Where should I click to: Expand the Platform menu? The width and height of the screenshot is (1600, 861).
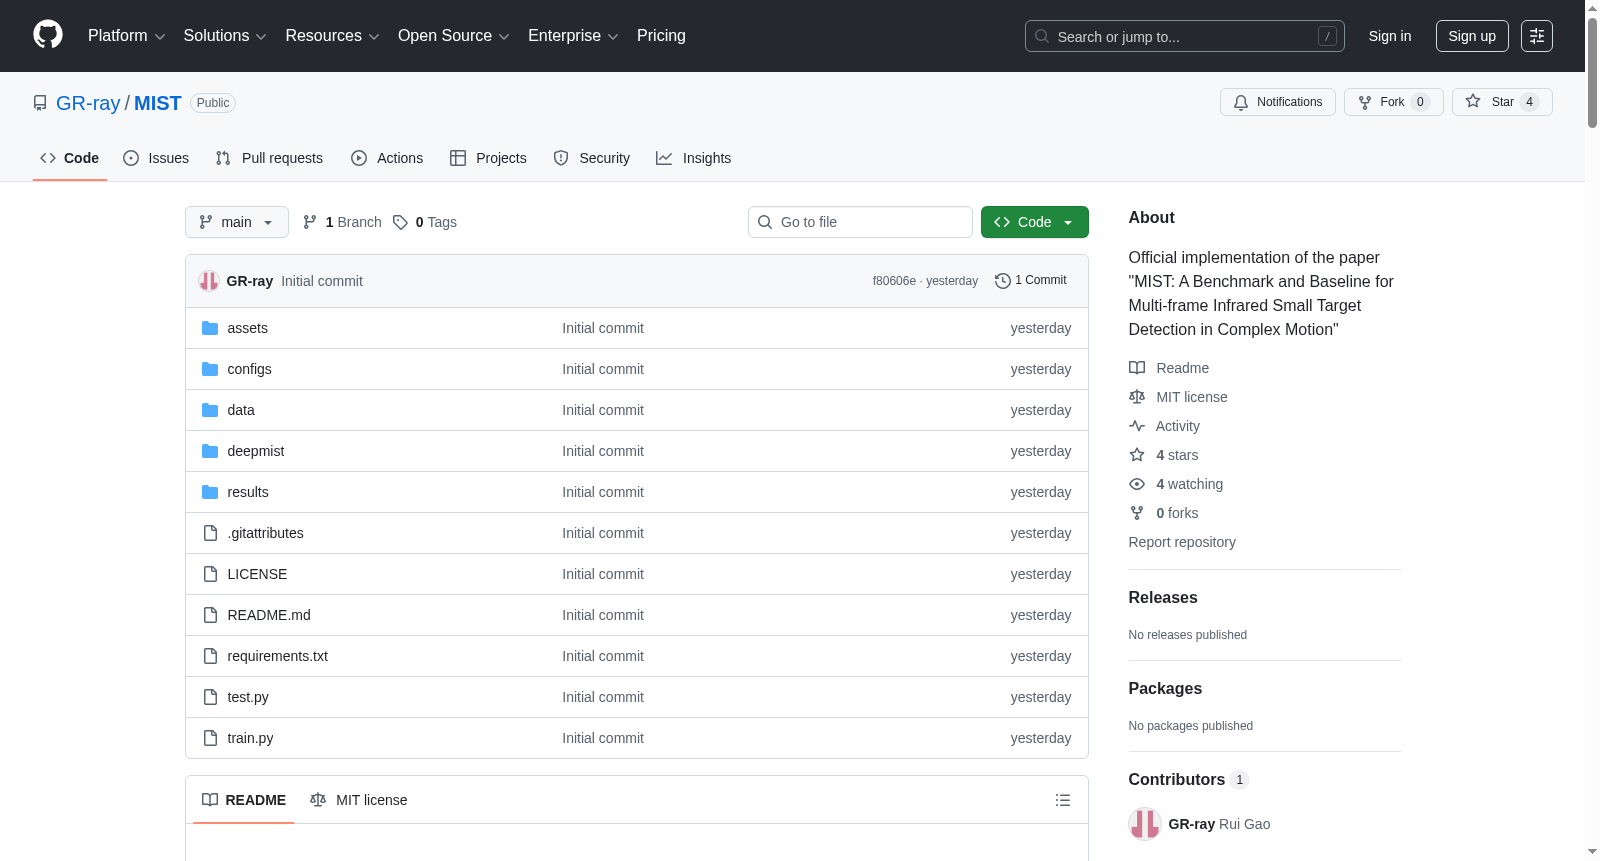coord(126,36)
